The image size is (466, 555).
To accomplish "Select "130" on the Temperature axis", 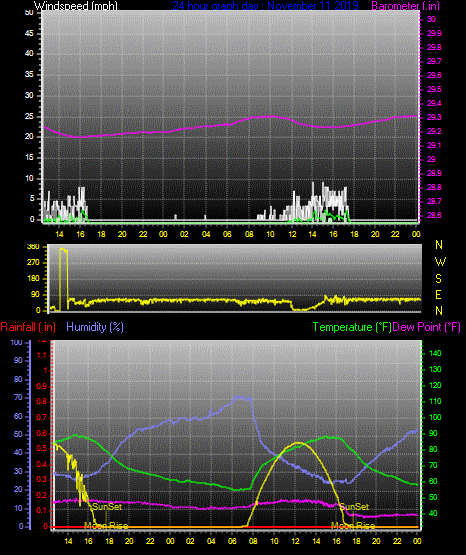I will 435,369.
